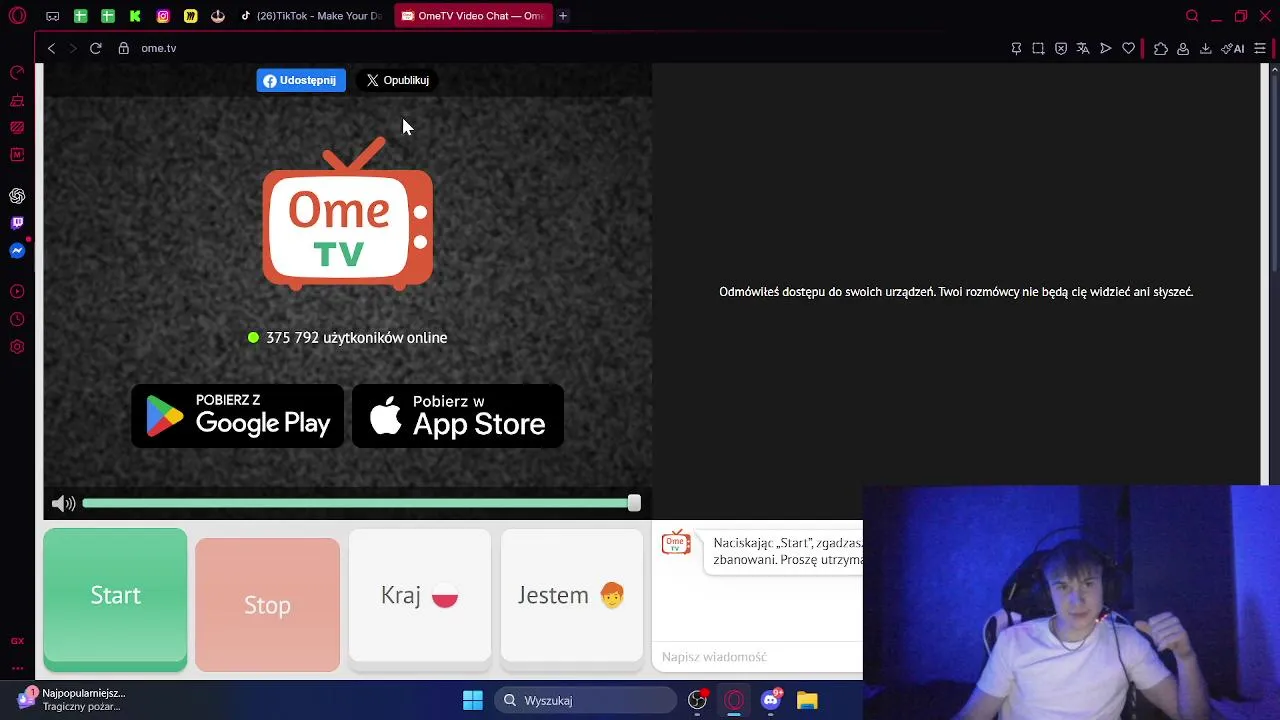
Task: Click the users online count text
Action: click(356, 338)
